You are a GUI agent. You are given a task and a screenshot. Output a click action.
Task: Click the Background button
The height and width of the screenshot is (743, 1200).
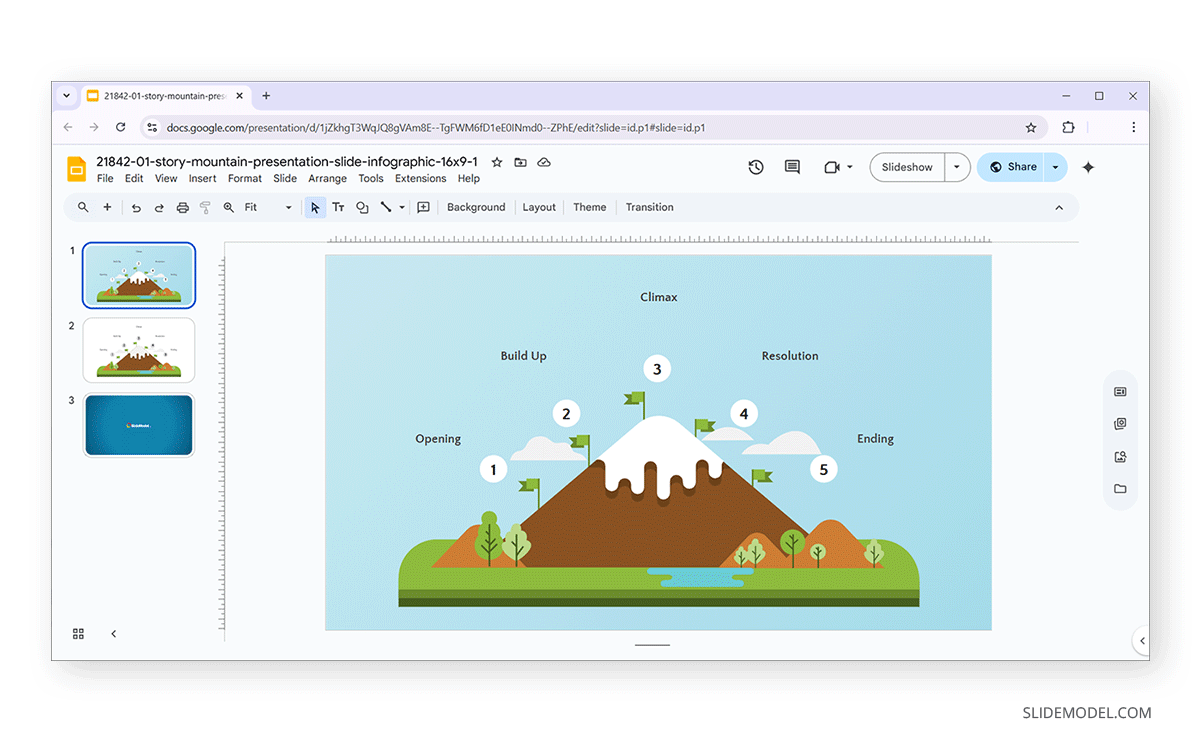coord(476,208)
